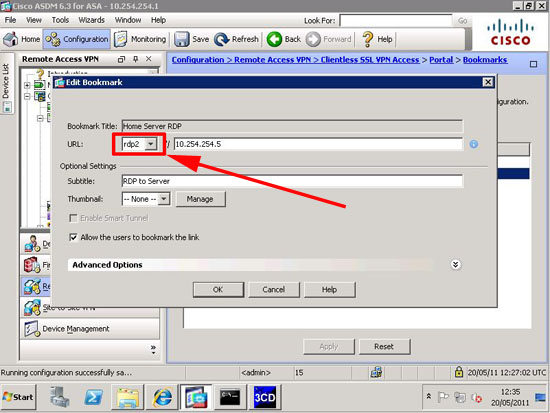This screenshot has width=550, height=413.
Task: Open the Site-to-Site VPN section icon
Action: (32, 308)
